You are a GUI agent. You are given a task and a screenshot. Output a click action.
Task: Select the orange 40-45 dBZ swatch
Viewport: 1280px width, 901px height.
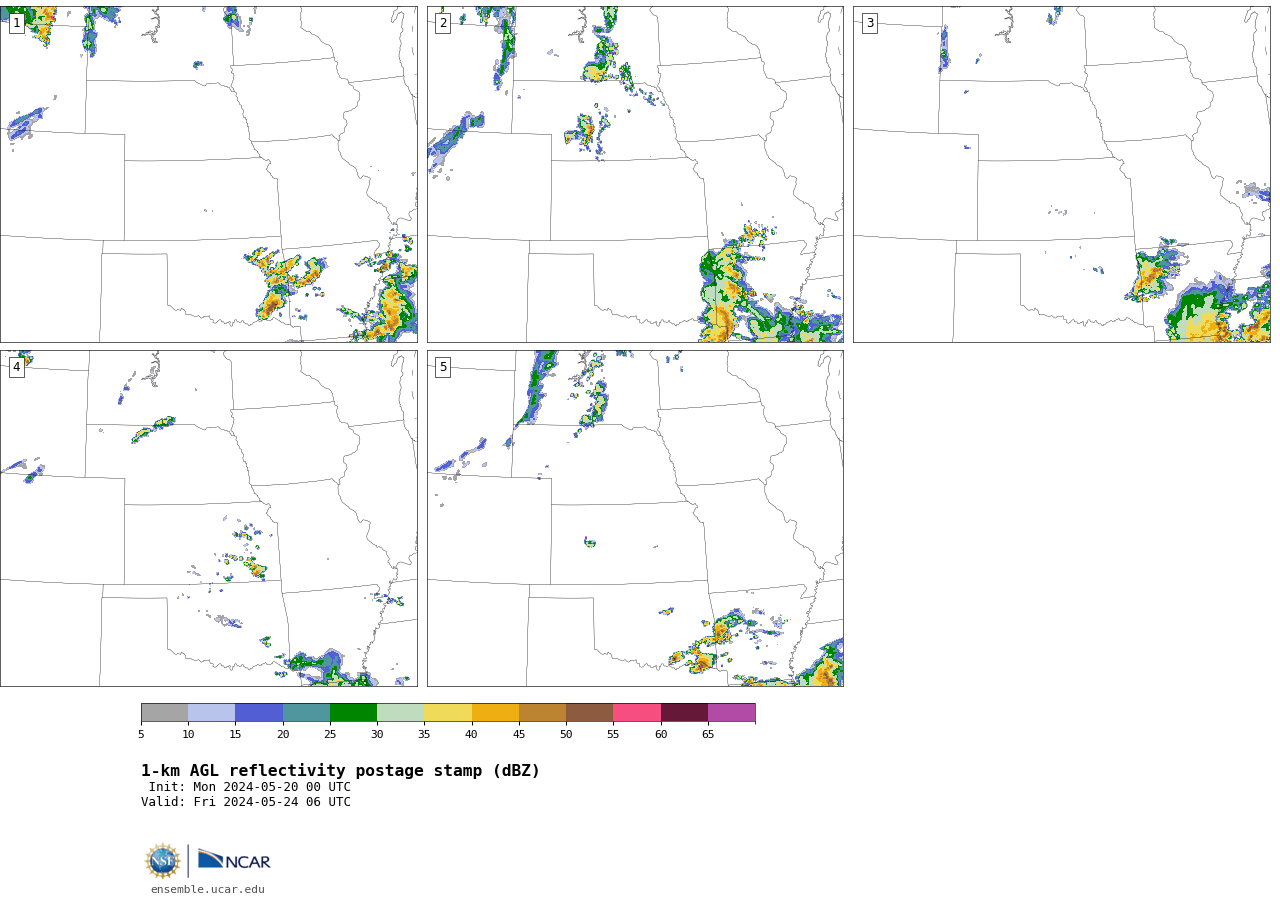click(495, 713)
